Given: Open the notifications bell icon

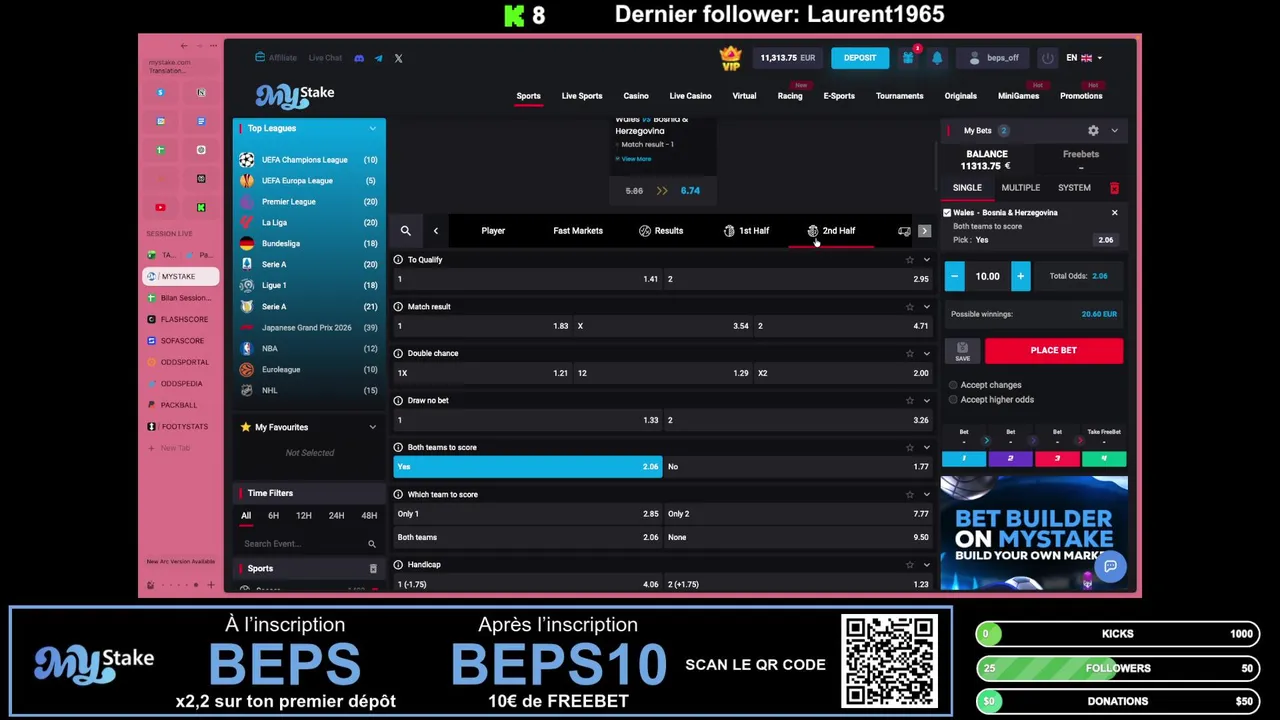Looking at the screenshot, I should click(x=937, y=58).
